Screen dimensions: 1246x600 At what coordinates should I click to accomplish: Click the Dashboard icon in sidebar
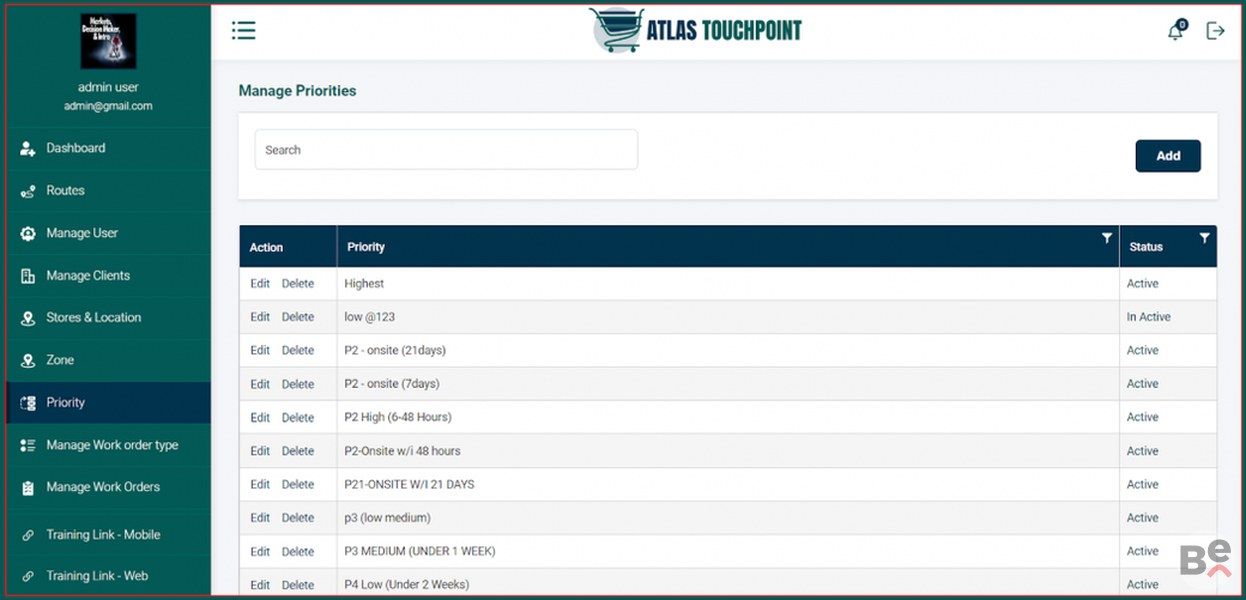[28, 148]
